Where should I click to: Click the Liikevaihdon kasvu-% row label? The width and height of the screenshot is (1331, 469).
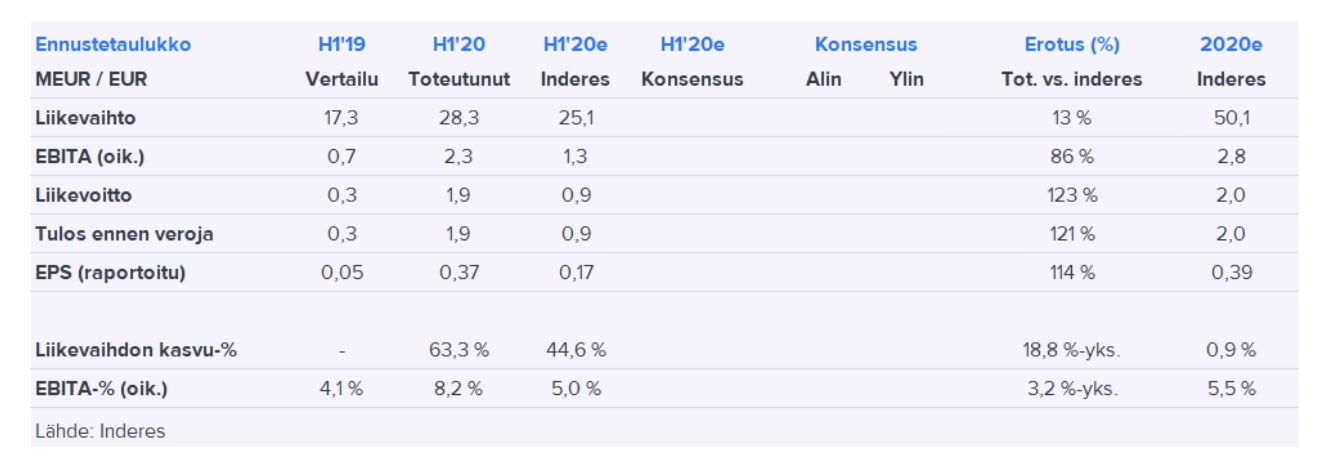click(136, 351)
